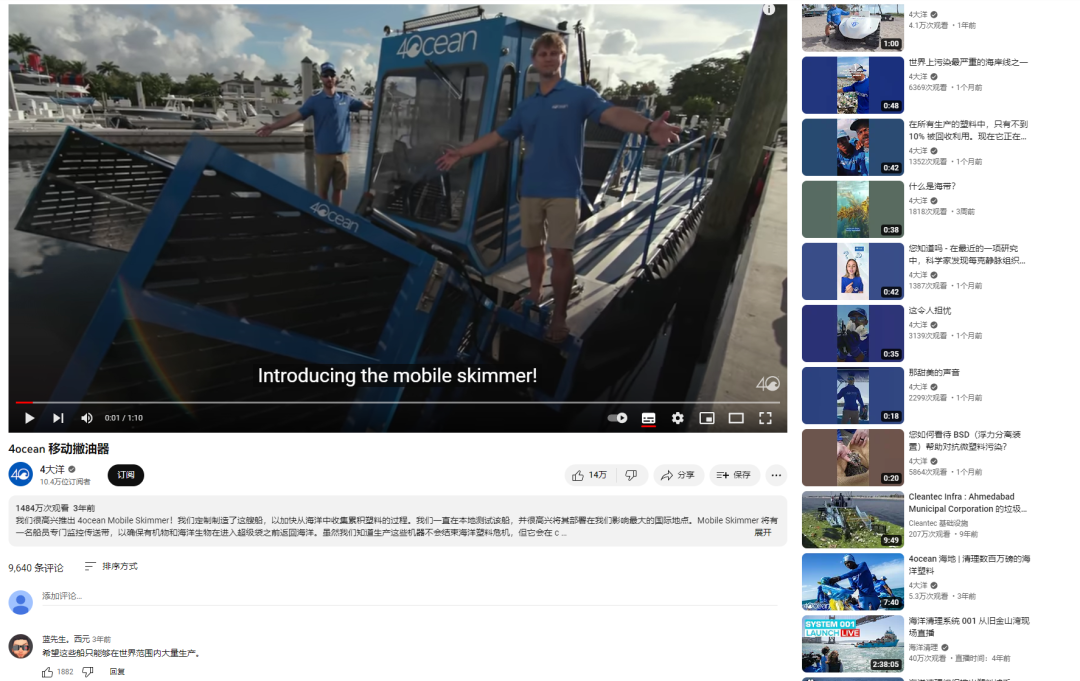Toggle subtitles with the captions icon
This screenshot has height=681, width=1080.
648,418
